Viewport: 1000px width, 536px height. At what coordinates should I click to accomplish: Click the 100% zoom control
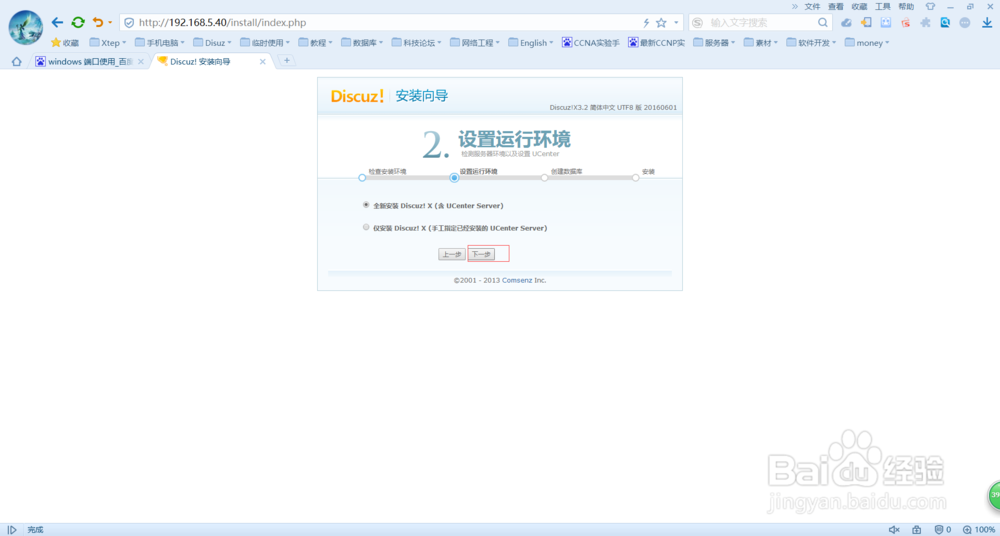click(x=979, y=530)
